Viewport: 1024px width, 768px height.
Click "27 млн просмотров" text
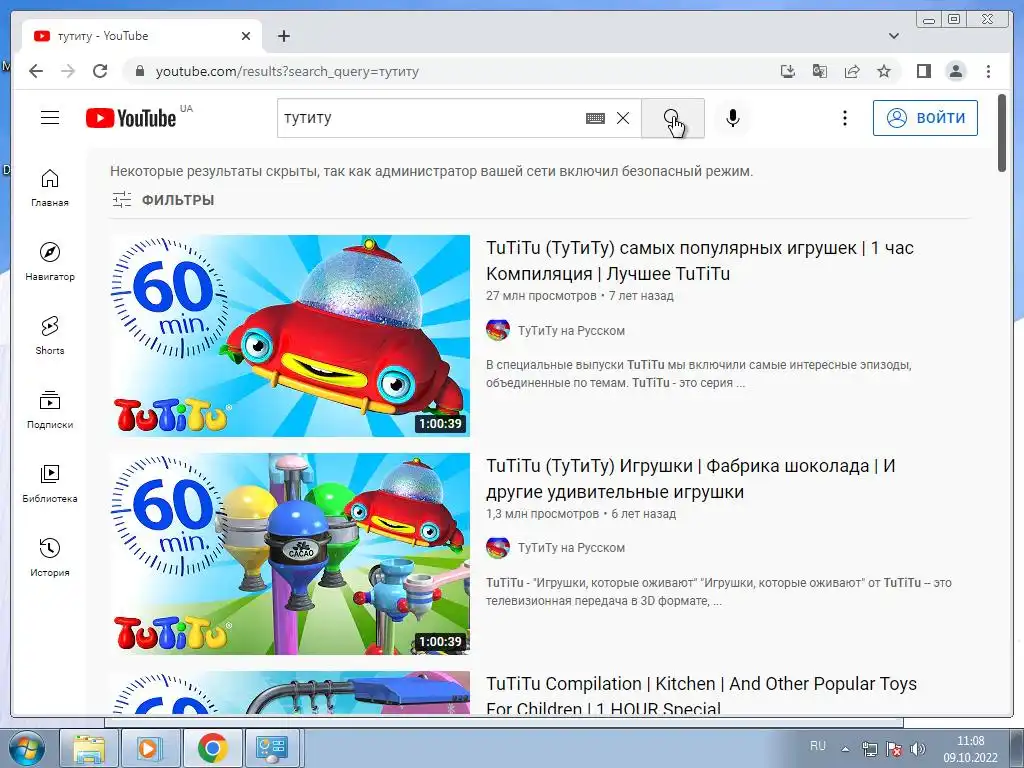pyautogui.click(x=541, y=296)
